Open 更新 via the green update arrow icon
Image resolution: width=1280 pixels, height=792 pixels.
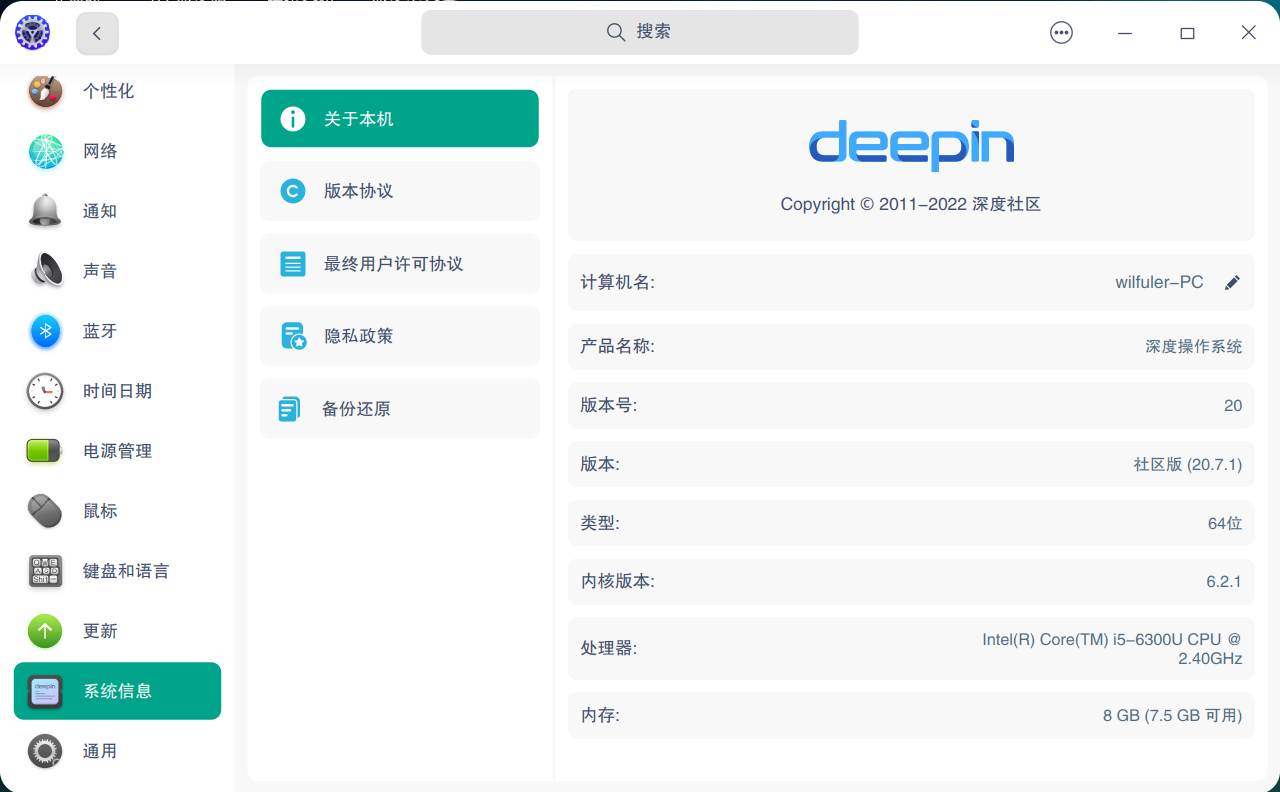pos(44,631)
